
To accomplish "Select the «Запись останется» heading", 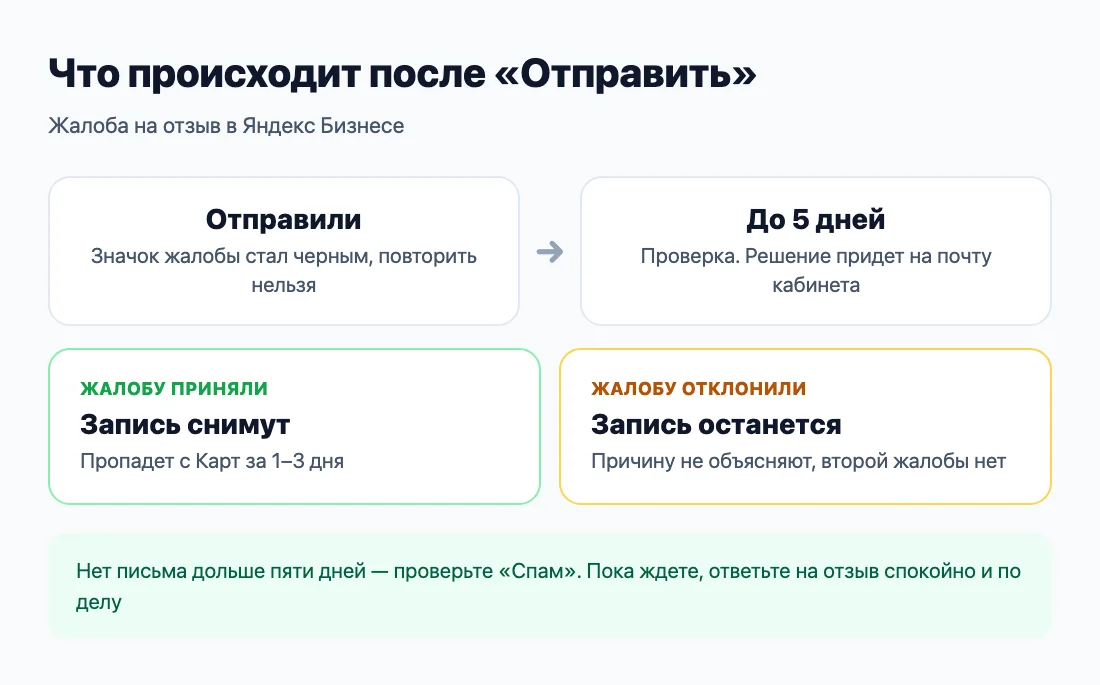I will pos(716,425).
